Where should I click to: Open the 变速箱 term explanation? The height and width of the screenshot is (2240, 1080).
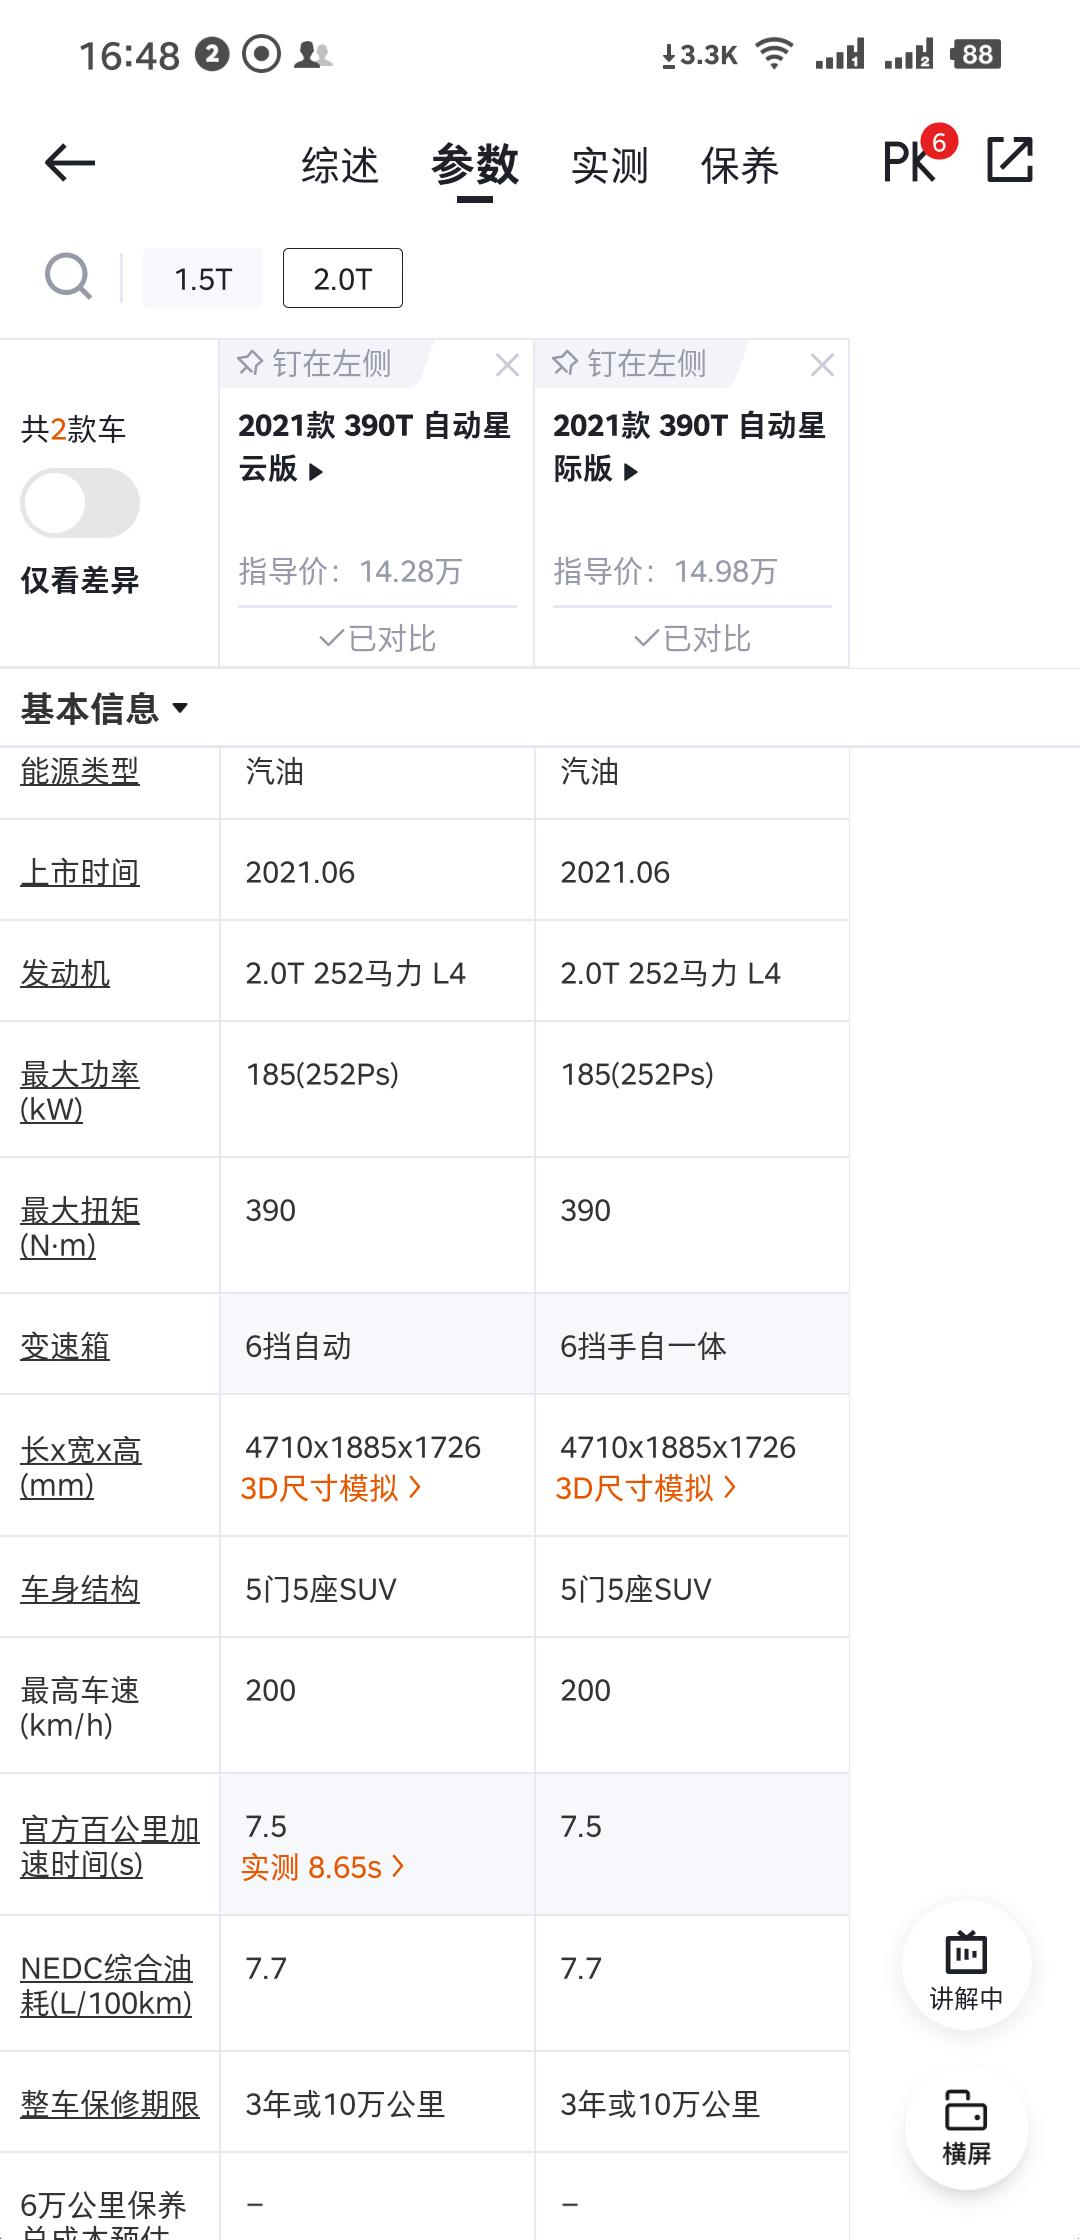pos(65,1346)
